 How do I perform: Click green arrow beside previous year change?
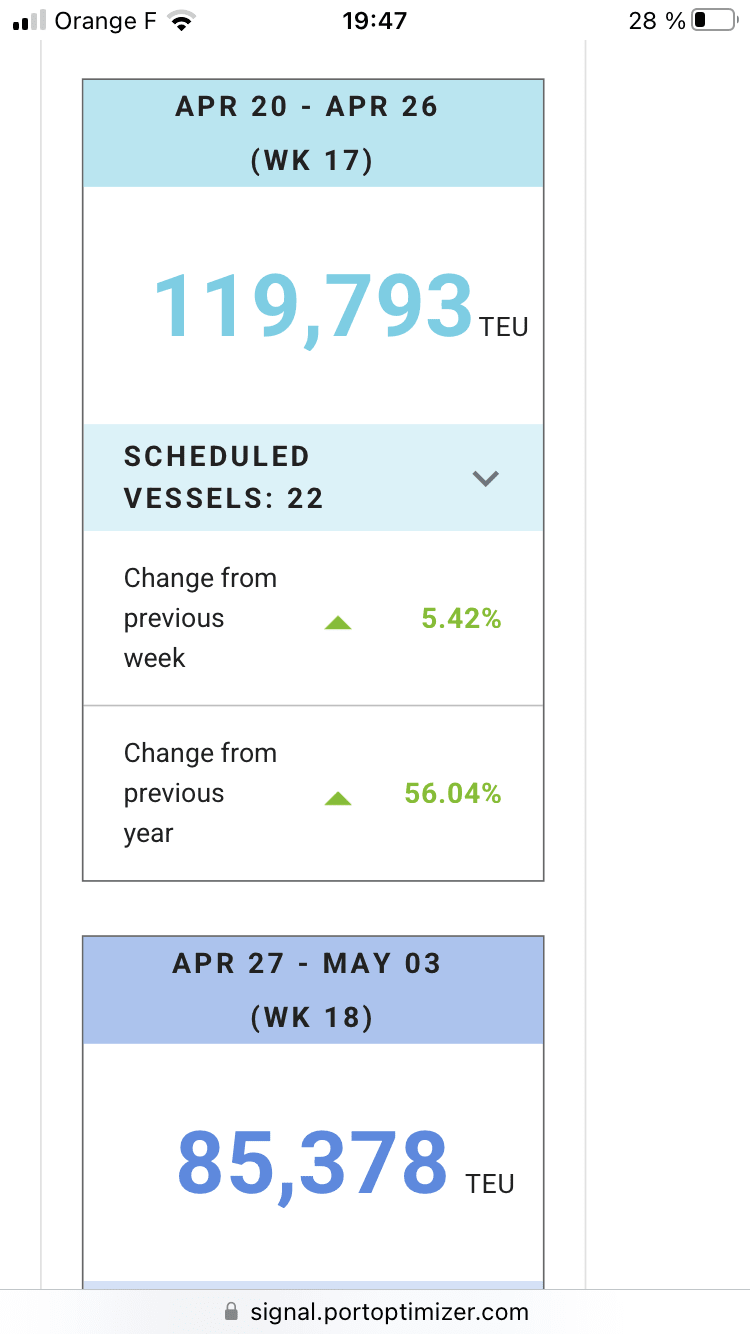(338, 798)
